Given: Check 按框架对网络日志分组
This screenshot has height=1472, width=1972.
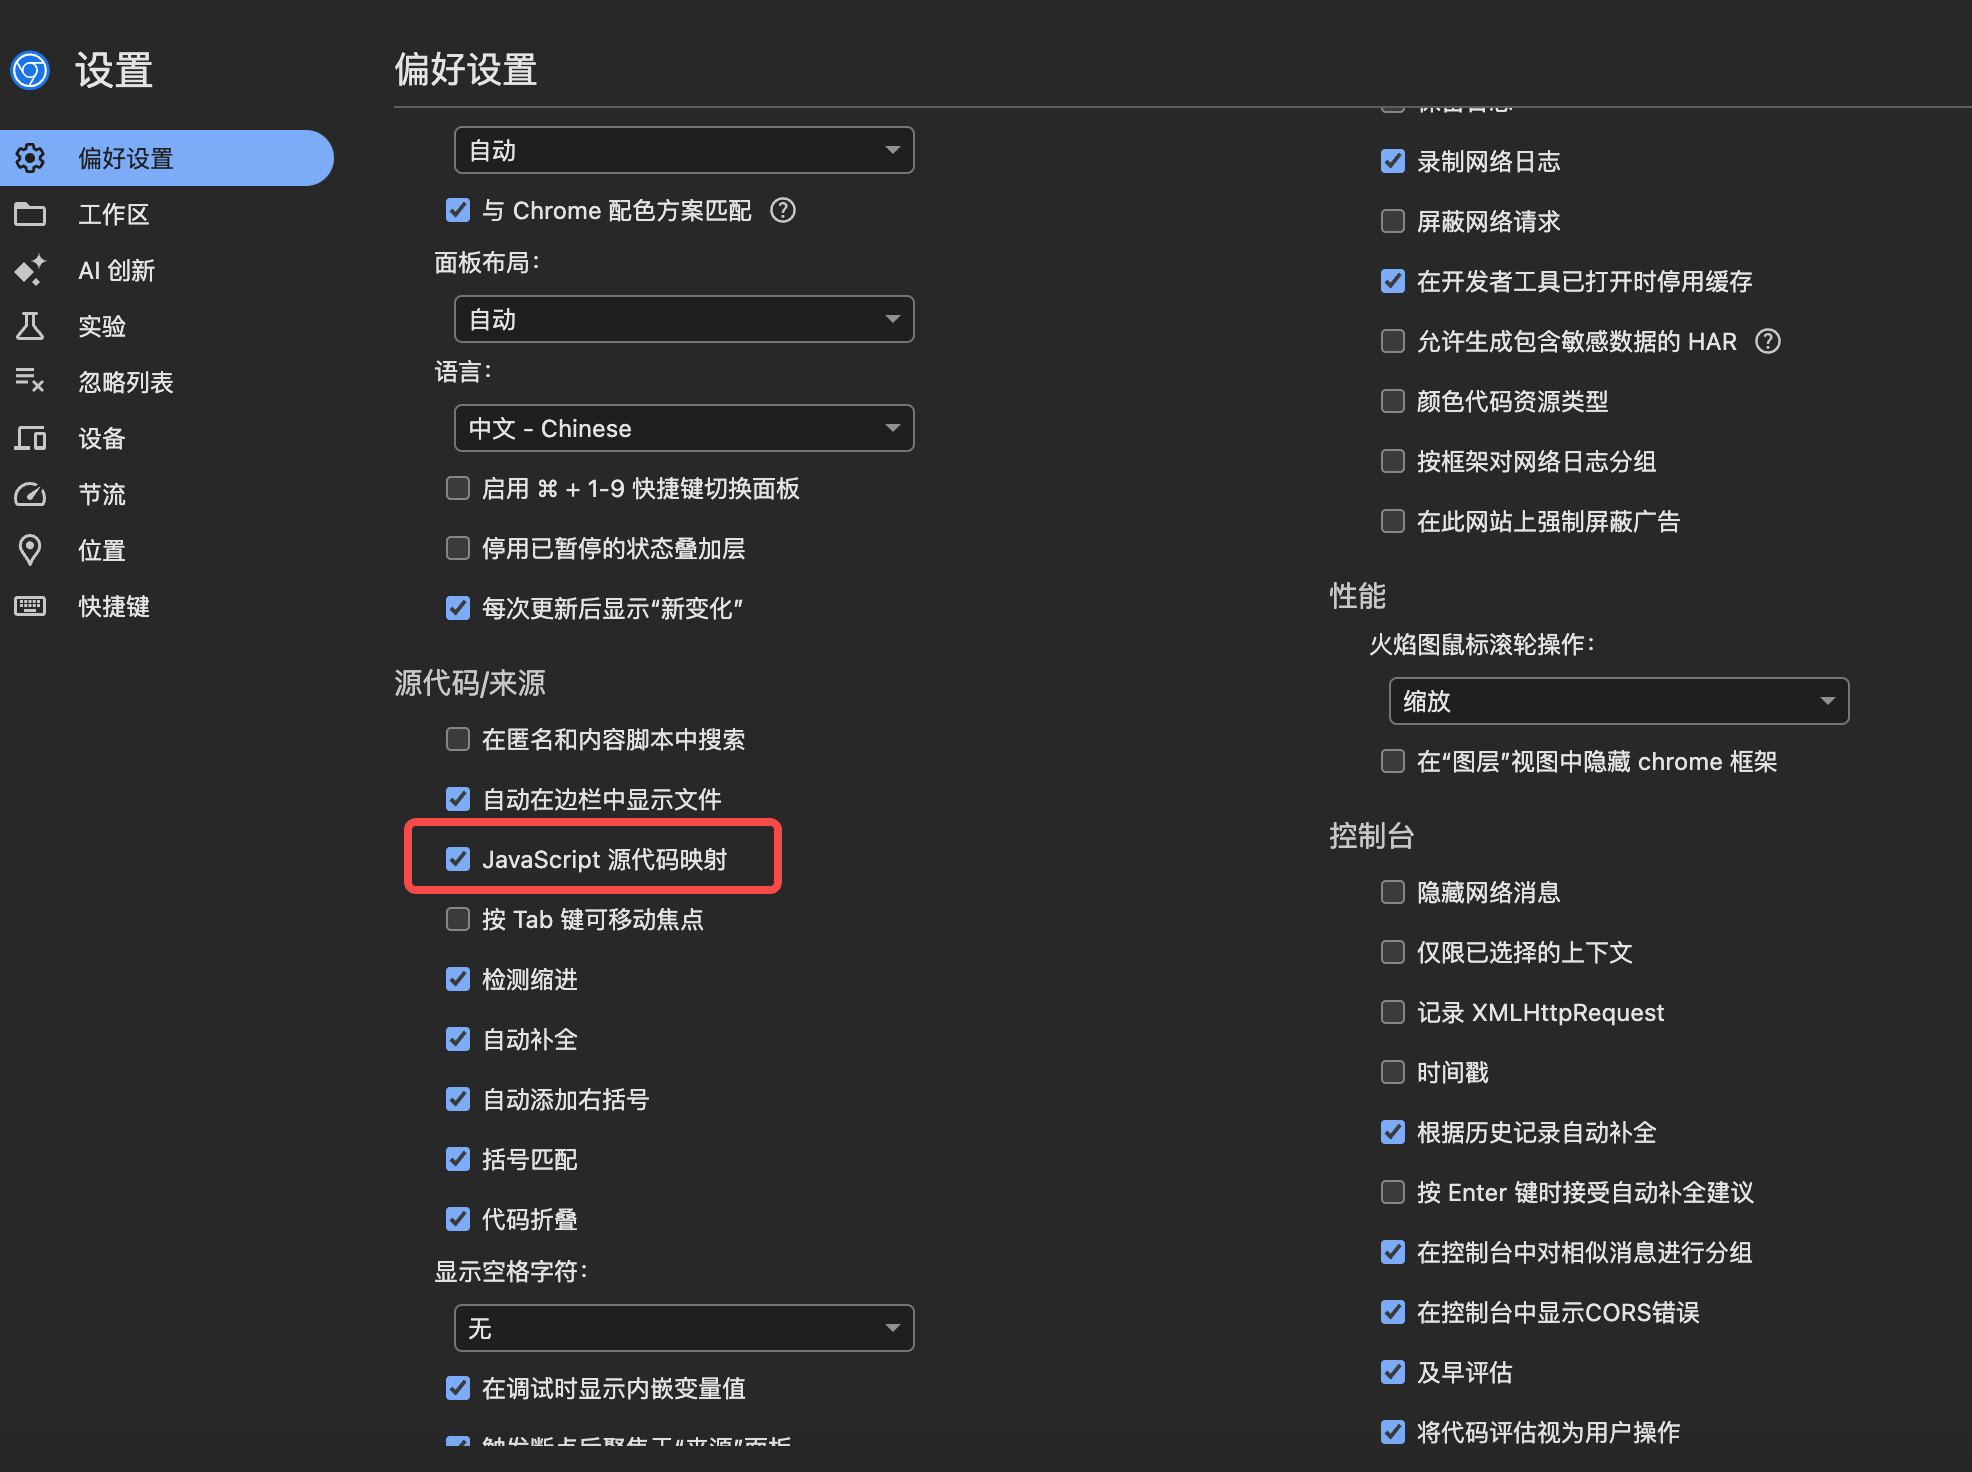Looking at the screenshot, I should tap(1393, 461).
